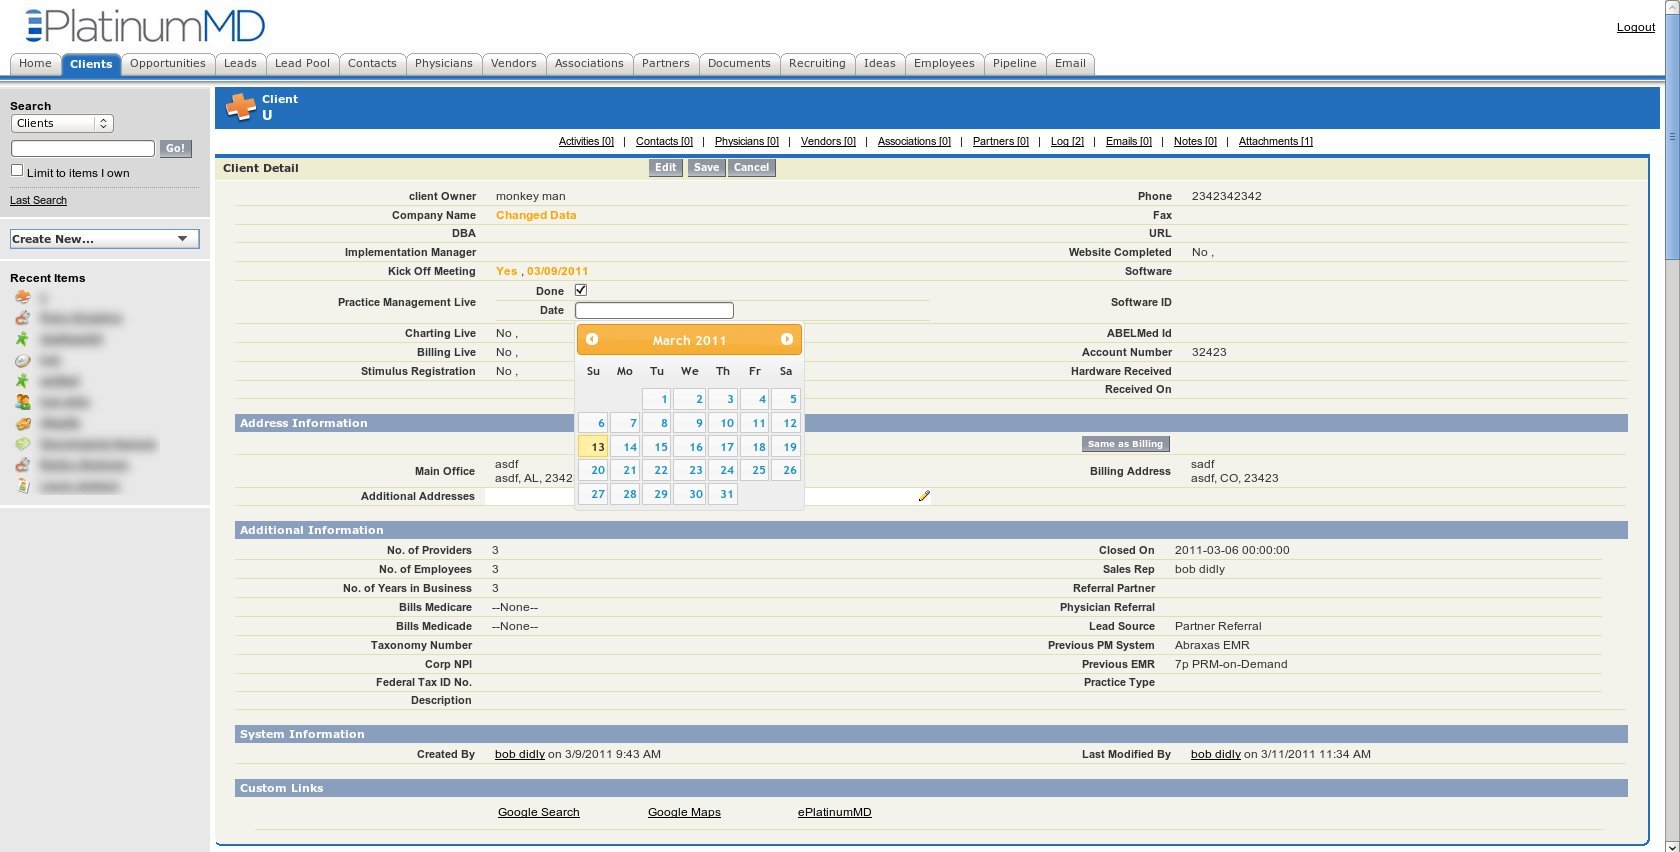Open Attachments [1] link

coord(1275,142)
